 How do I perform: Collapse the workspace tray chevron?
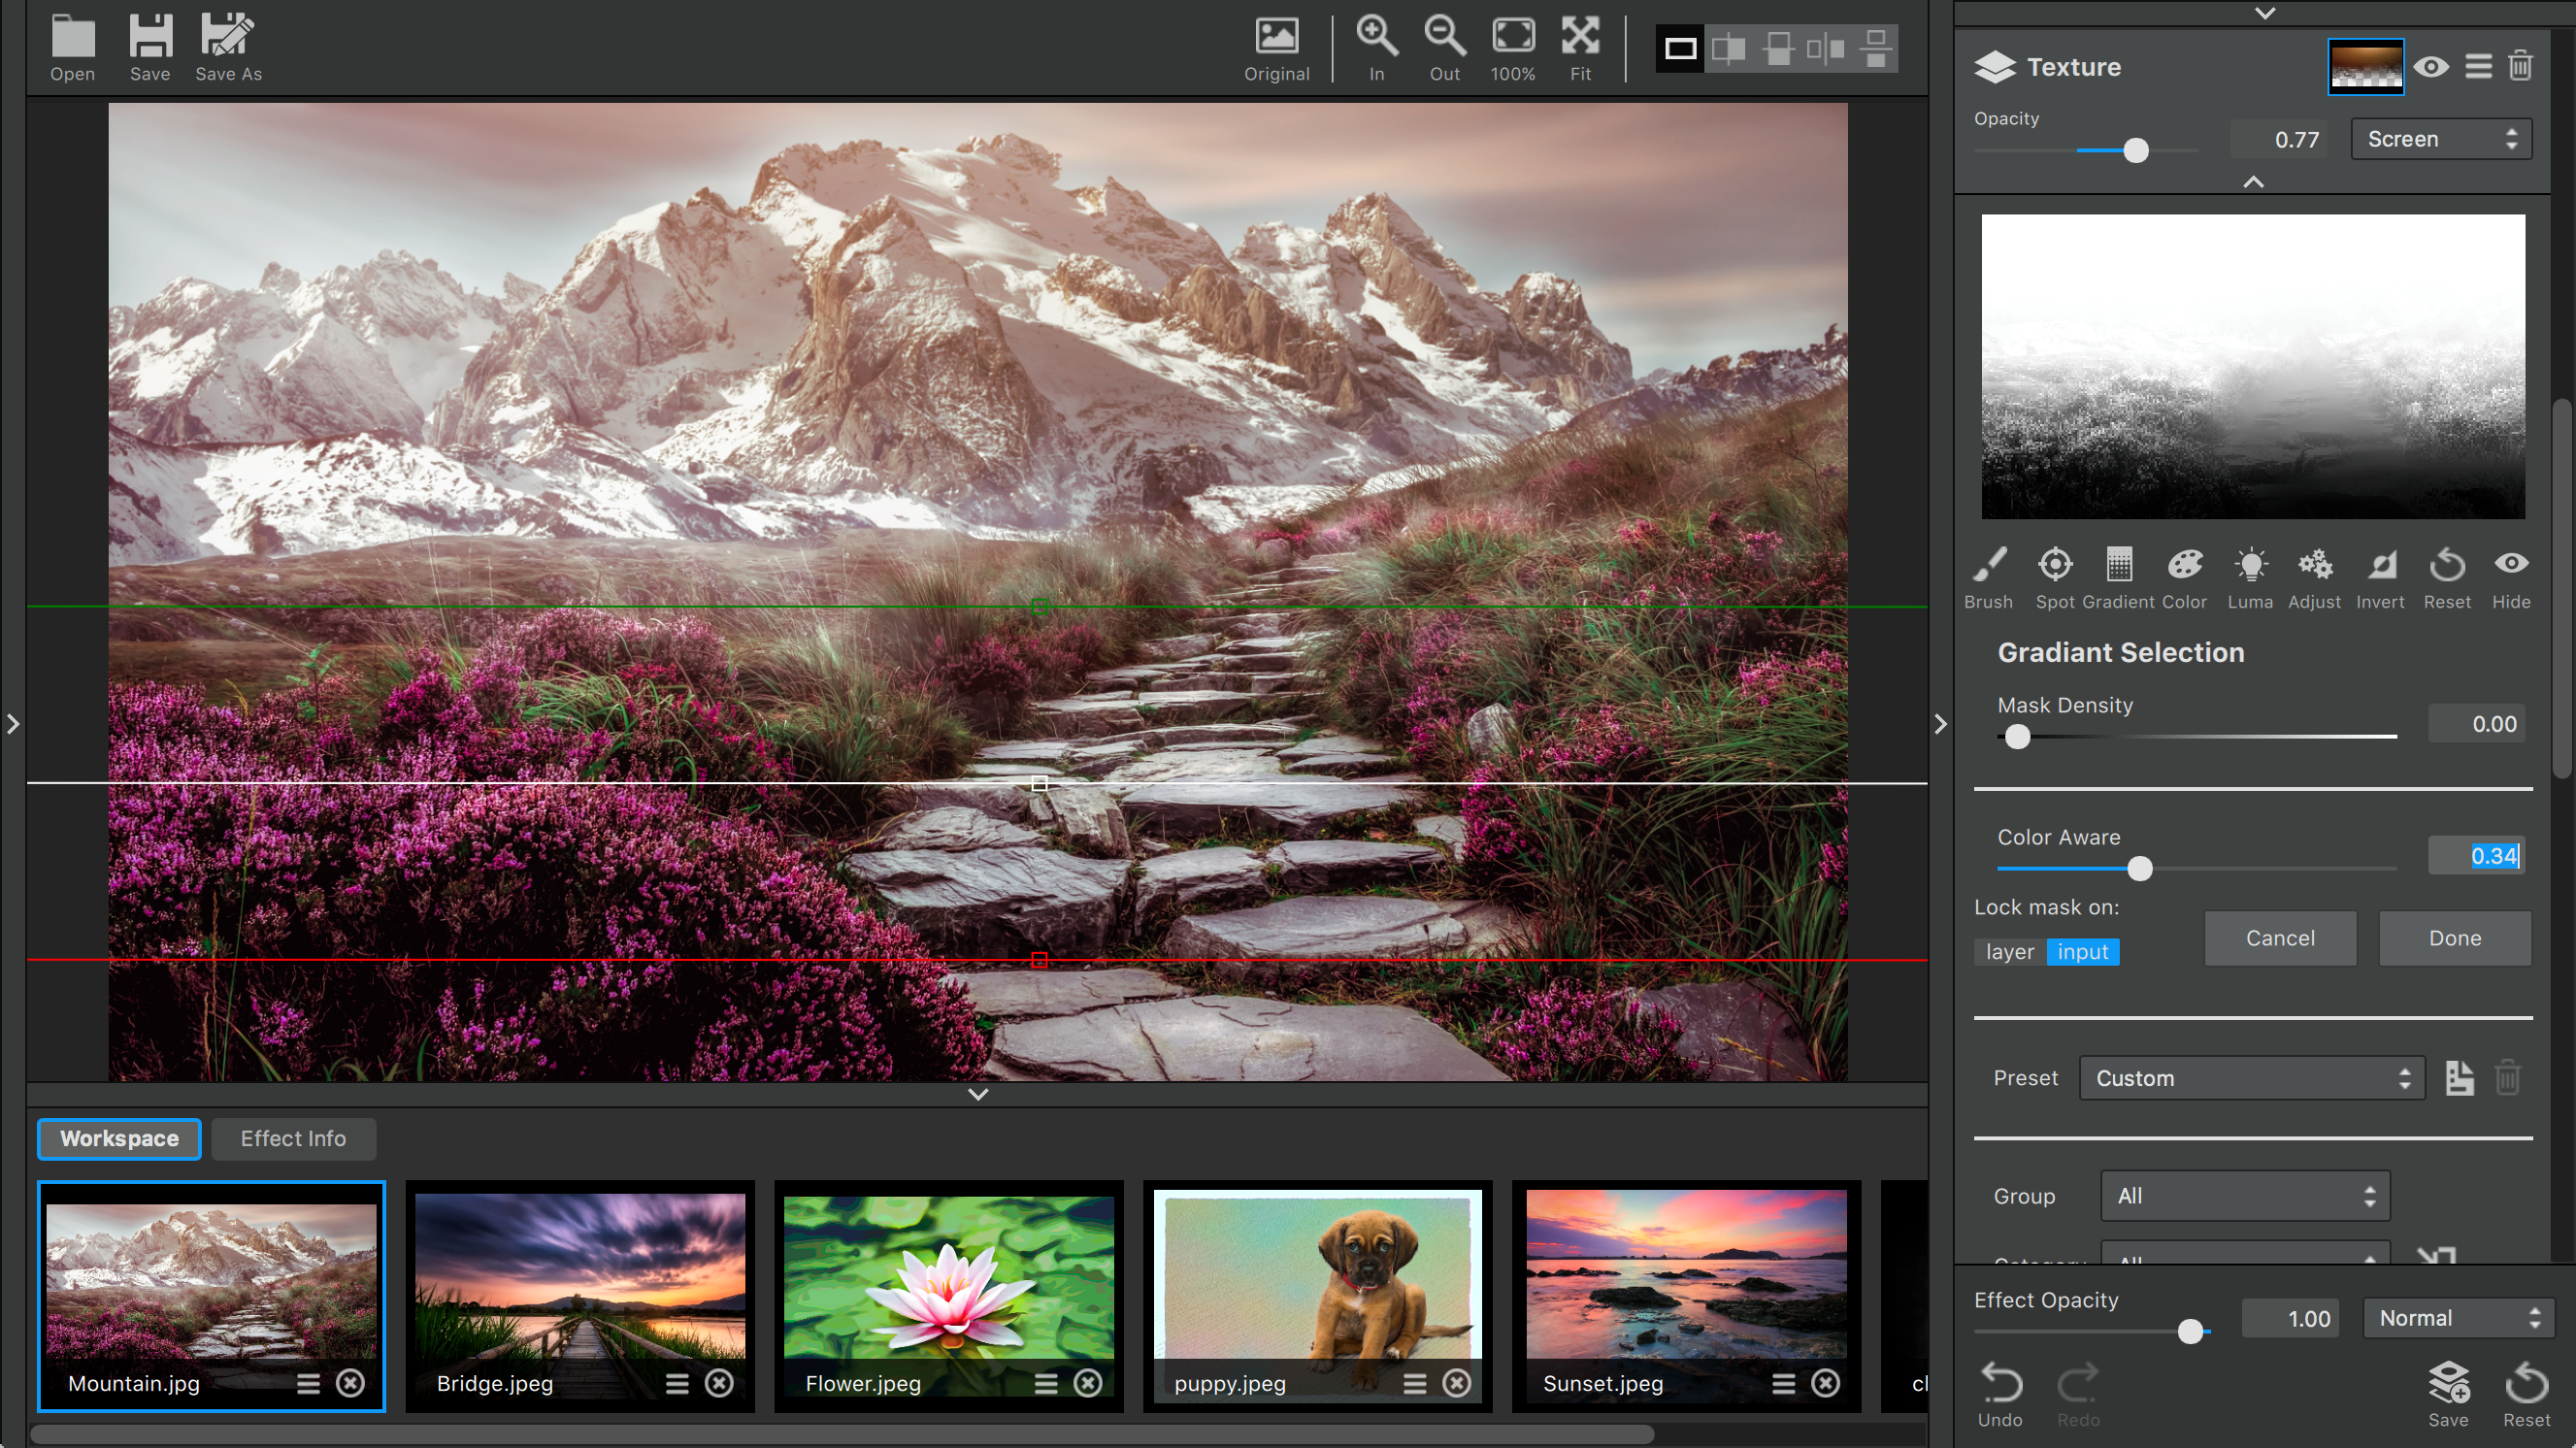[978, 1094]
